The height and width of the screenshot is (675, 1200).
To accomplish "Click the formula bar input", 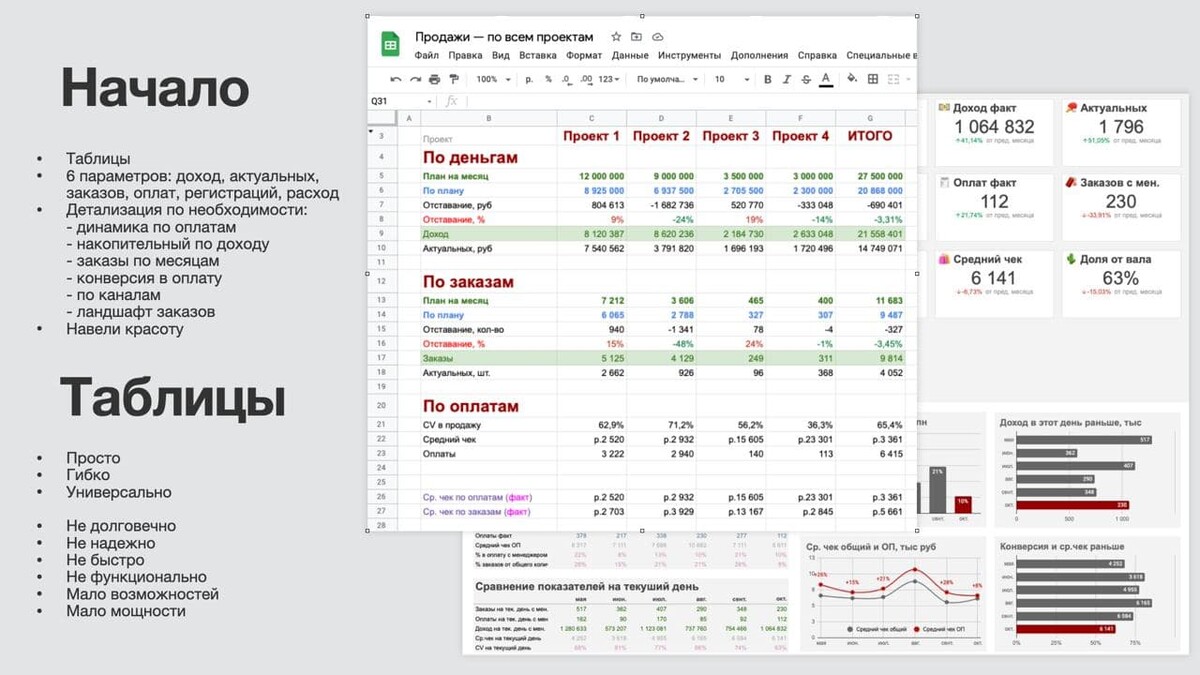I will pos(690,101).
